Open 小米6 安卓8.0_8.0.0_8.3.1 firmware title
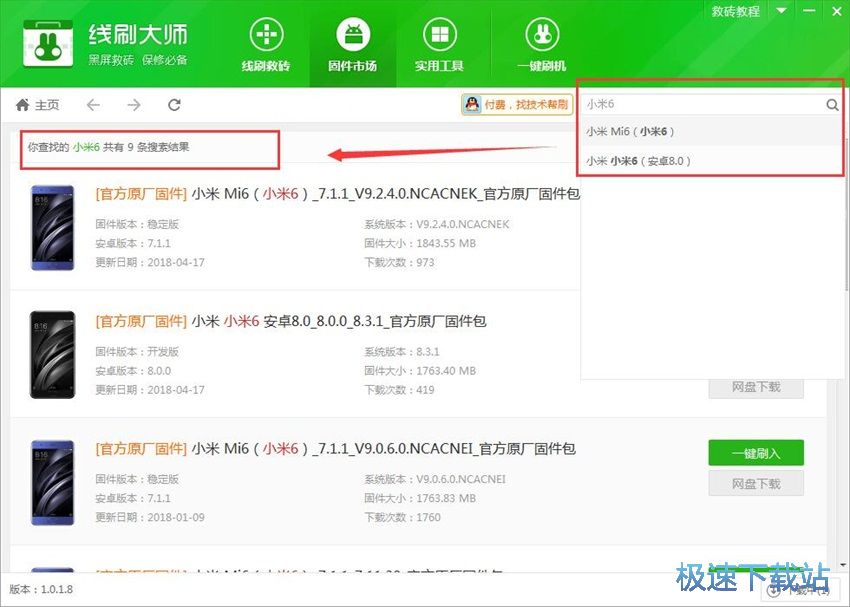Viewport: 850px width, 607px height. point(291,321)
